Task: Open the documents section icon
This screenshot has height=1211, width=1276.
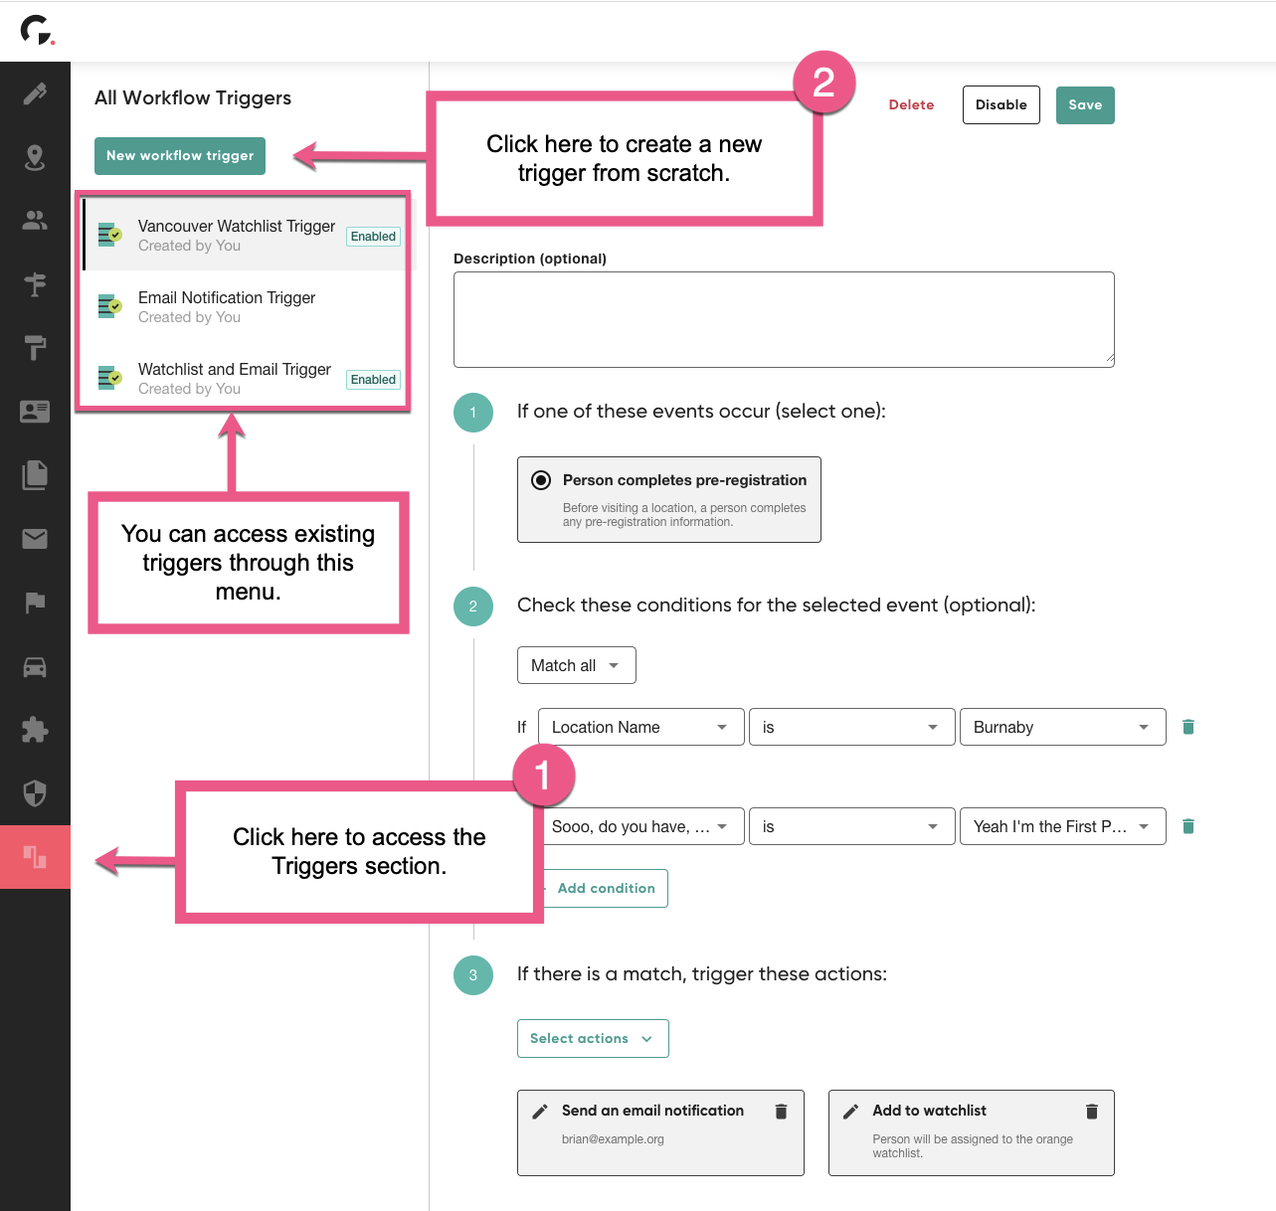Action: coord(35,475)
